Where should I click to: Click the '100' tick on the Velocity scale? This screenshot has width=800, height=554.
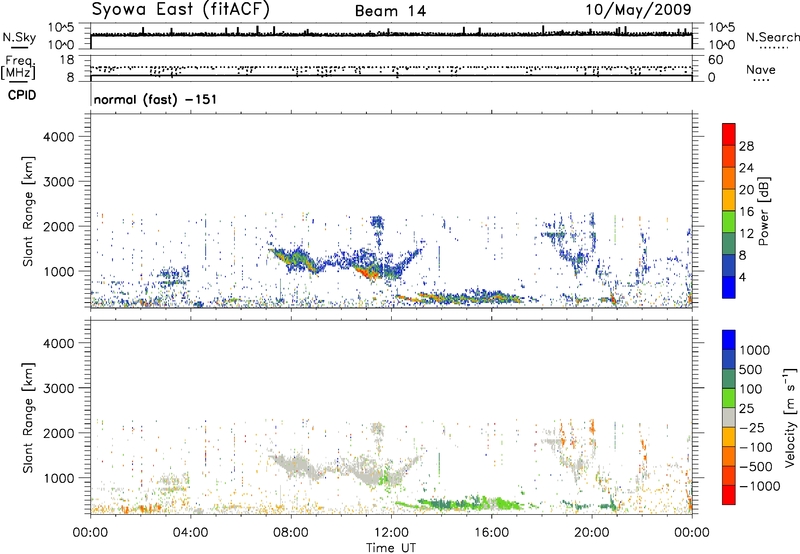point(751,389)
